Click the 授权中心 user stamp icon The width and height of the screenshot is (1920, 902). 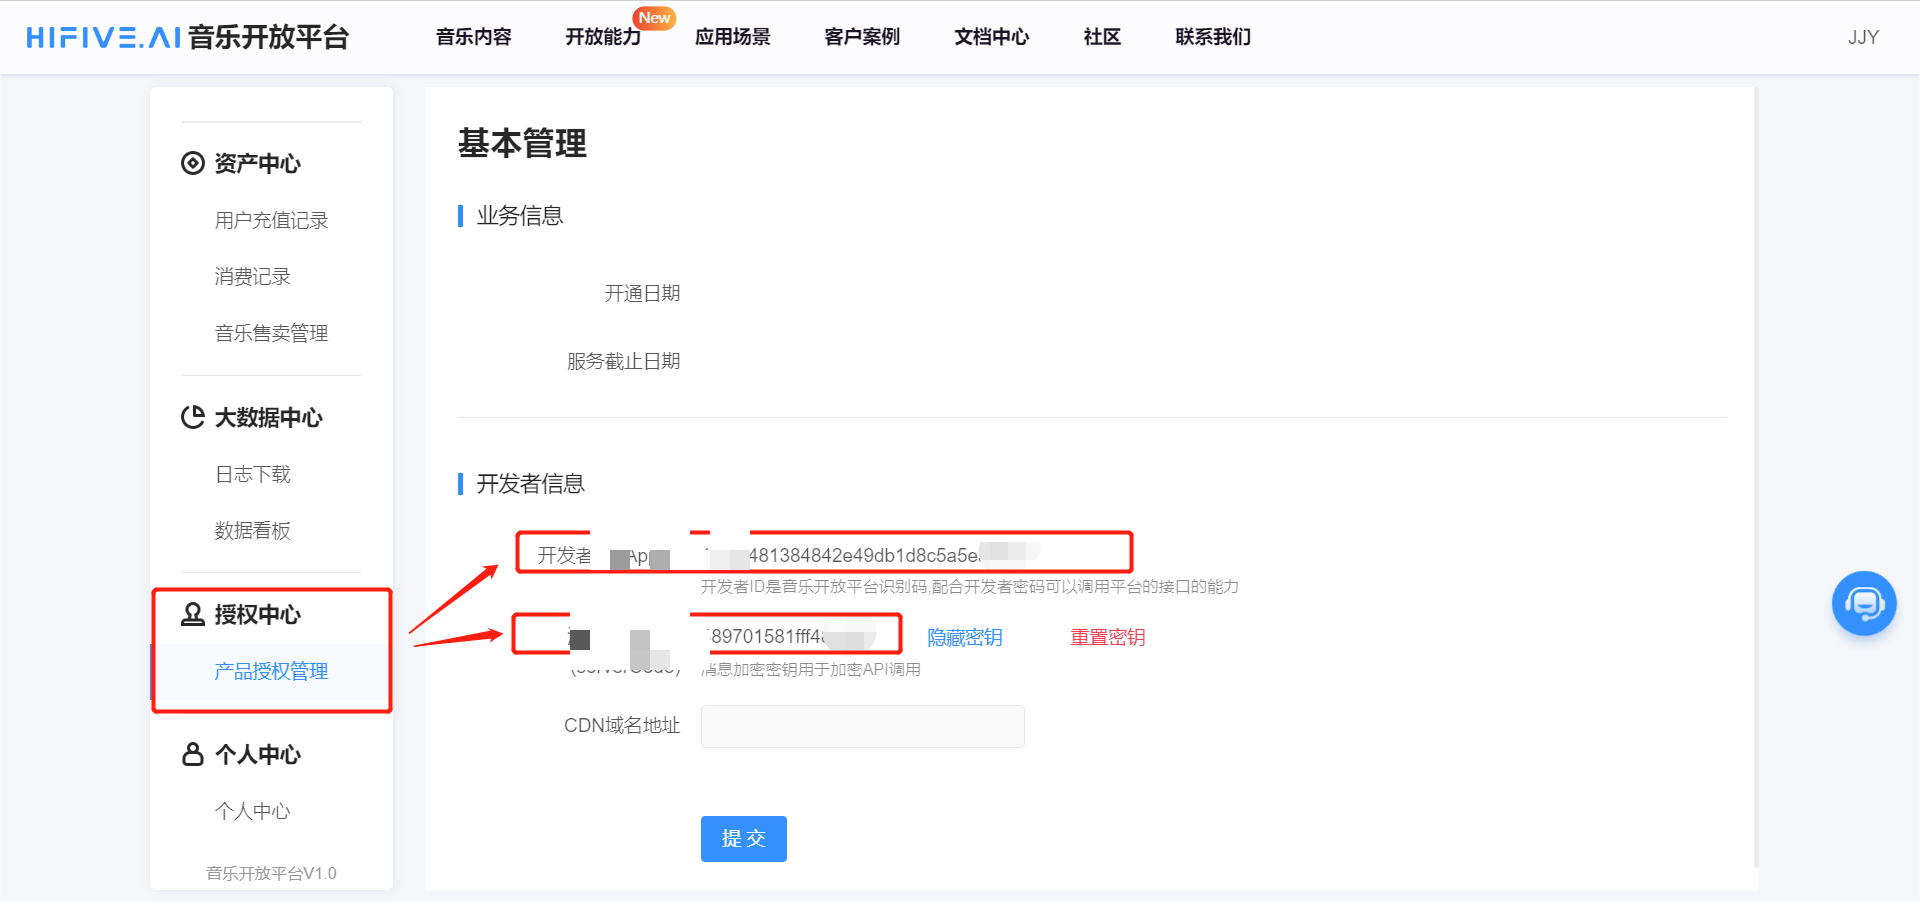192,614
